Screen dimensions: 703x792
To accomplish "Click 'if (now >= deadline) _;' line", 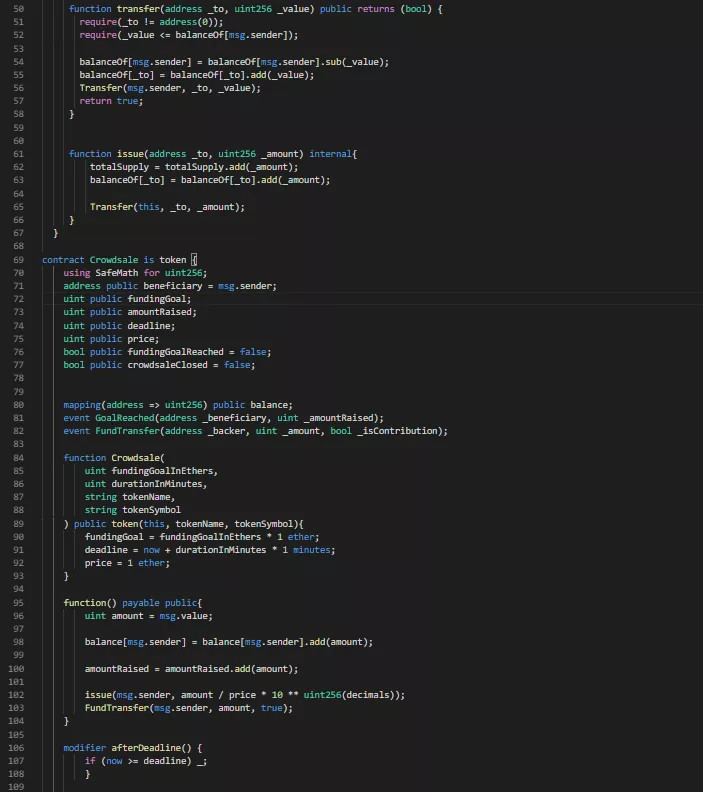I will (x=145, y=761).
